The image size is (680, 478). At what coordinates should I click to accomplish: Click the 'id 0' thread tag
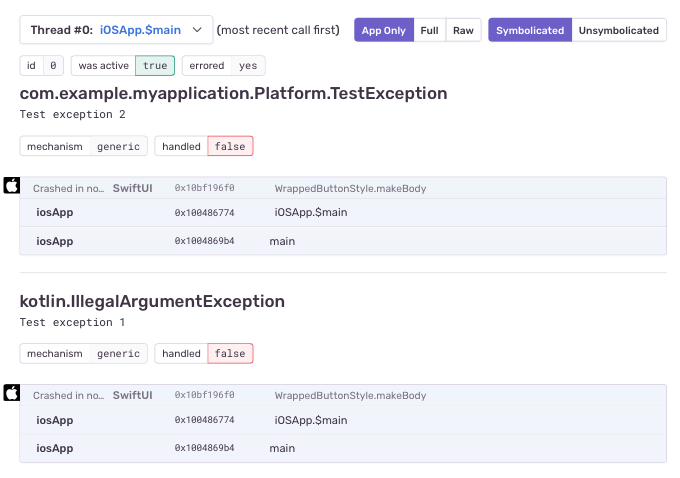tap(42, 66)
